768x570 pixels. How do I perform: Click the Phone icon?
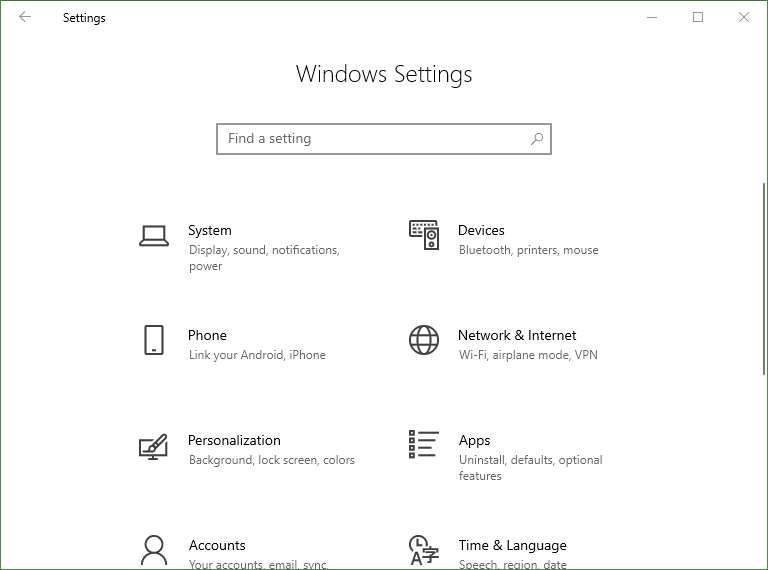pos(153,340)
